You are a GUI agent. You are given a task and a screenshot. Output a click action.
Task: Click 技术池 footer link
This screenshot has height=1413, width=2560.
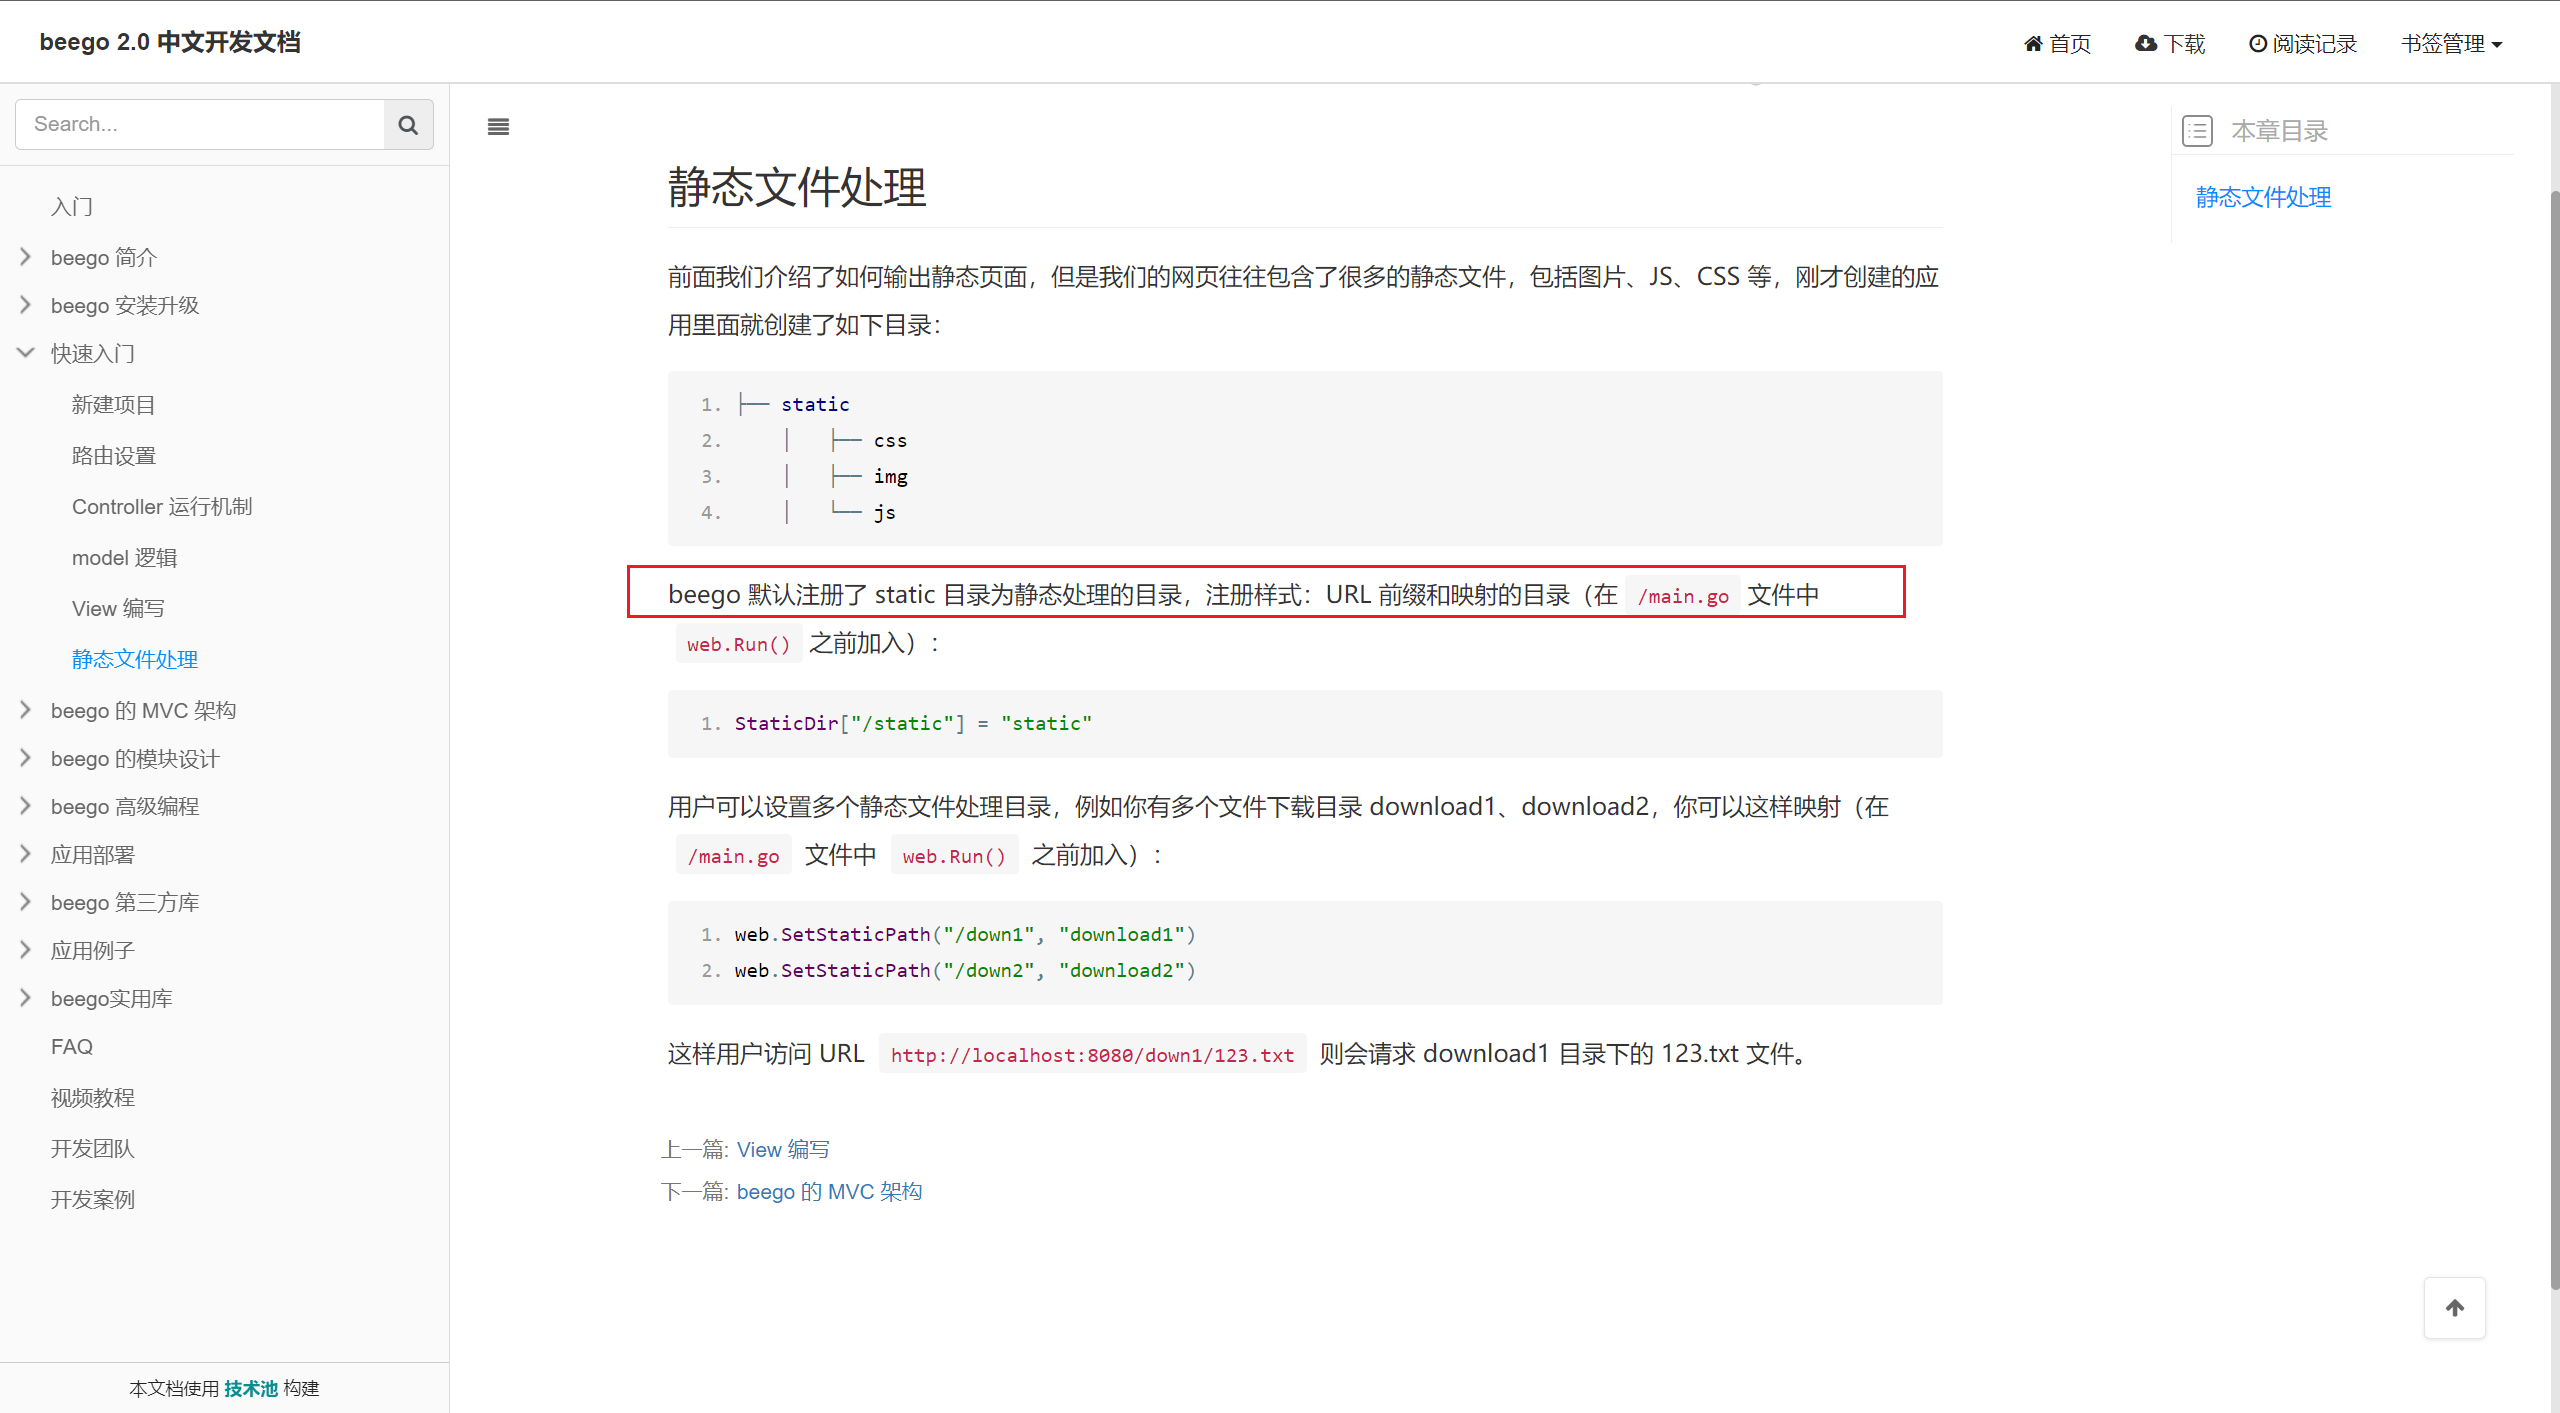251,1389
